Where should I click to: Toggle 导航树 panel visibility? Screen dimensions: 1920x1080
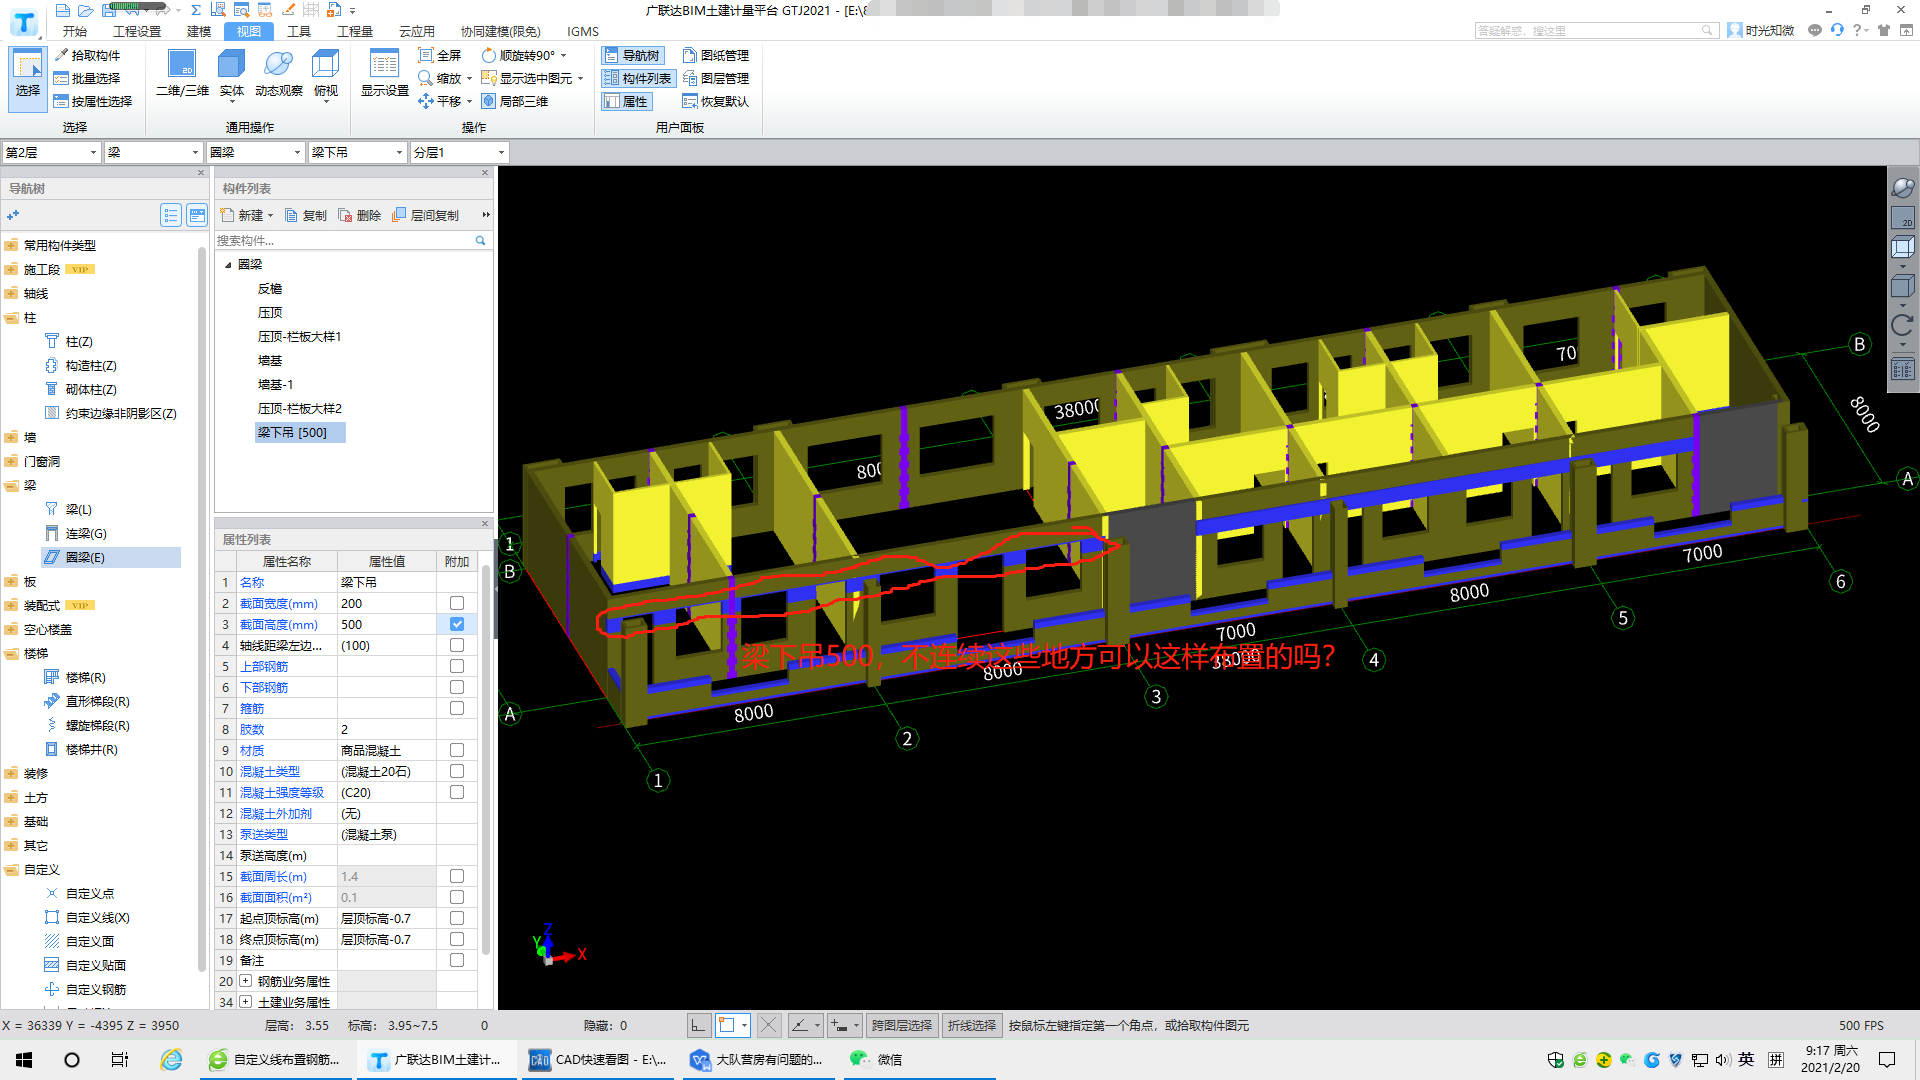[632, 55]
